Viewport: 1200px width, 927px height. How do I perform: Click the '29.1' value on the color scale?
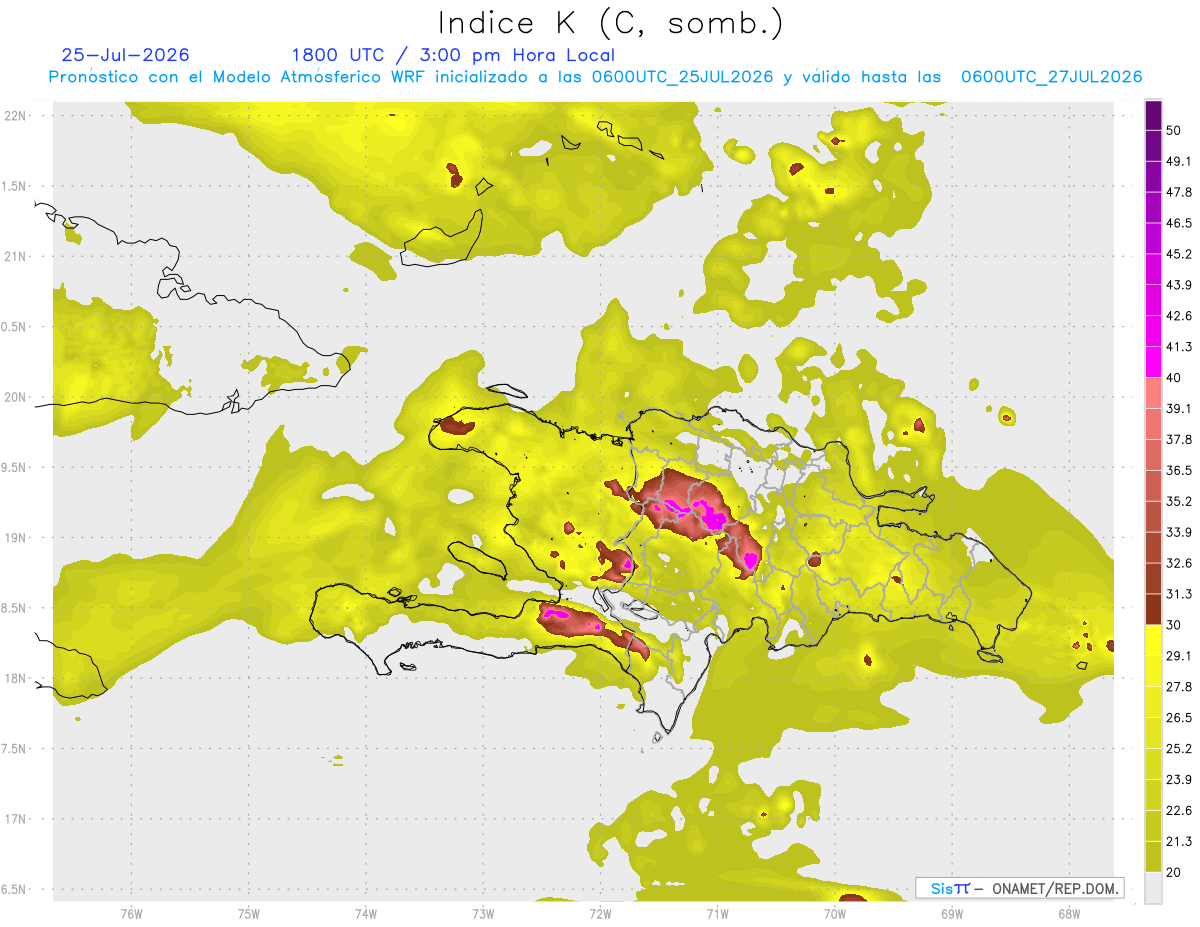pyautogui.click(x=1180, y=656)
